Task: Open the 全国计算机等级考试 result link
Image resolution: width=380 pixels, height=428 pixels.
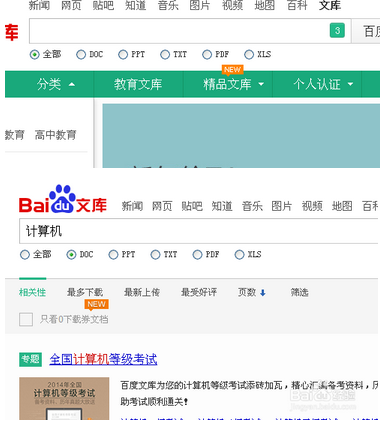Action: (x=103, y=359)
